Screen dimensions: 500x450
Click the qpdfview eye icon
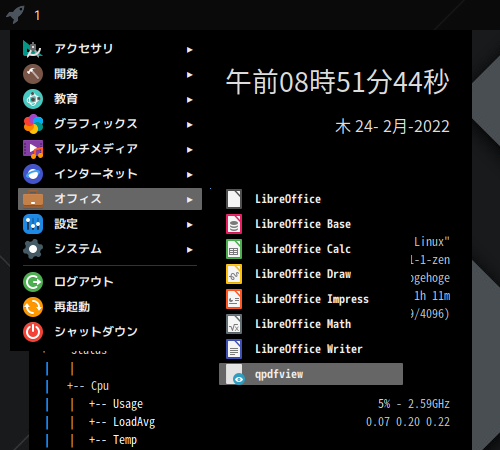(235, 374)
